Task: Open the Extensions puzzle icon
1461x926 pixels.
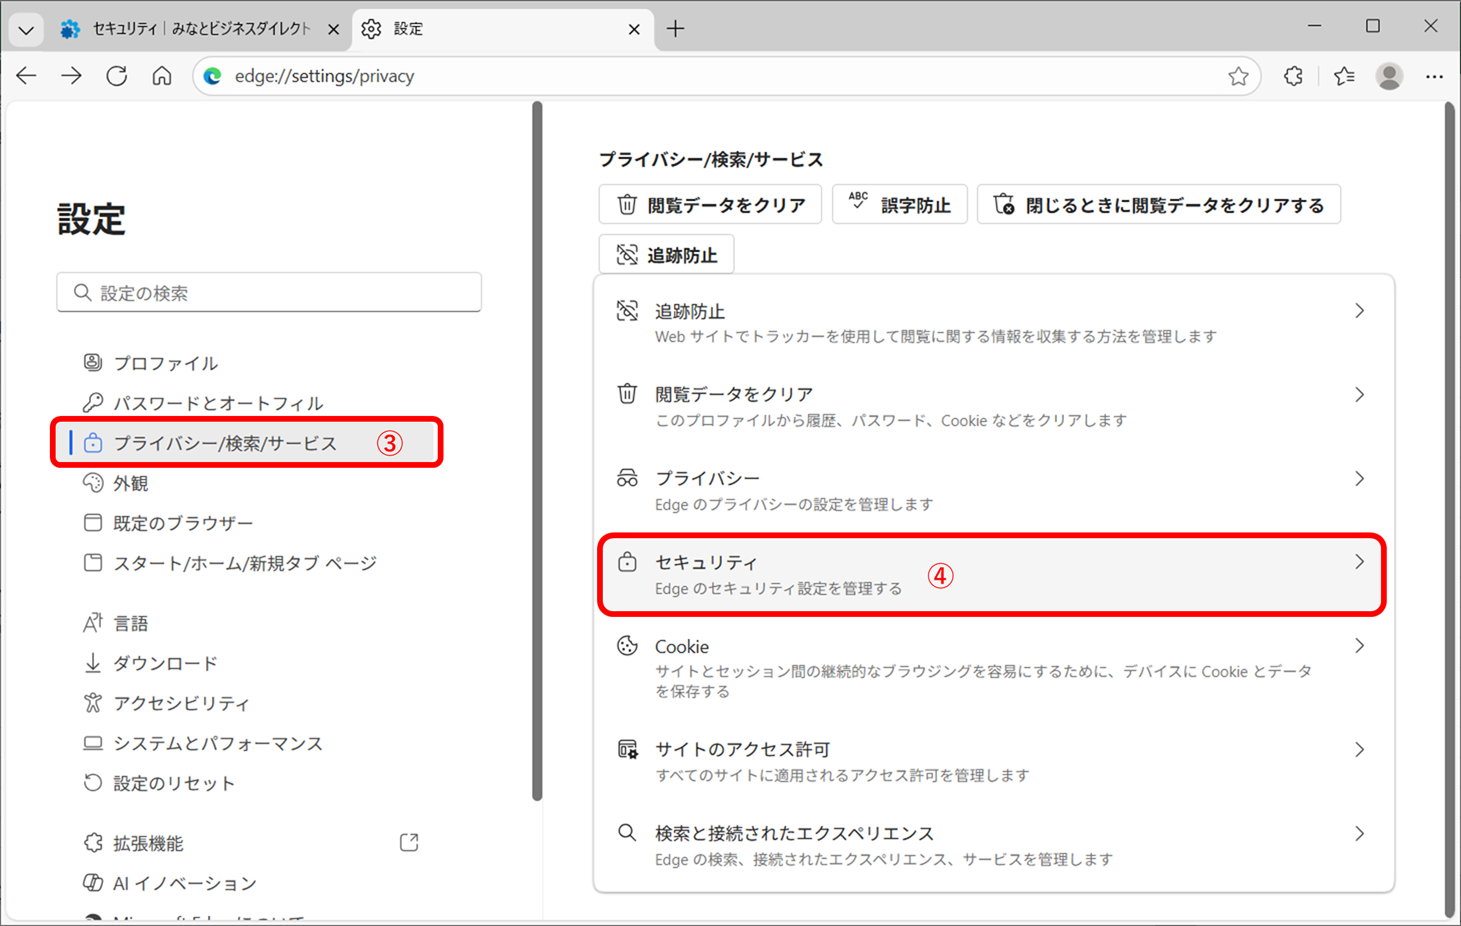Action: coord(1293,76)
